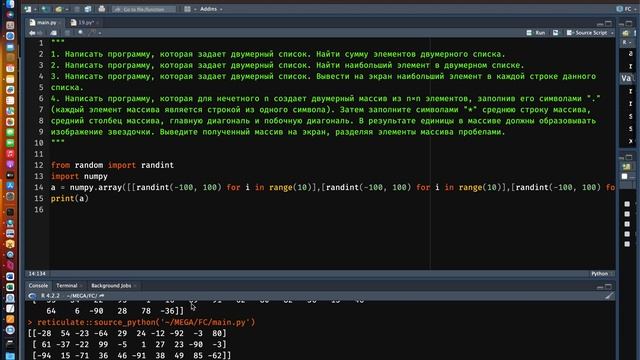Maximize the console pane
This screenshot has height=360, width=640.
(608, 287)
